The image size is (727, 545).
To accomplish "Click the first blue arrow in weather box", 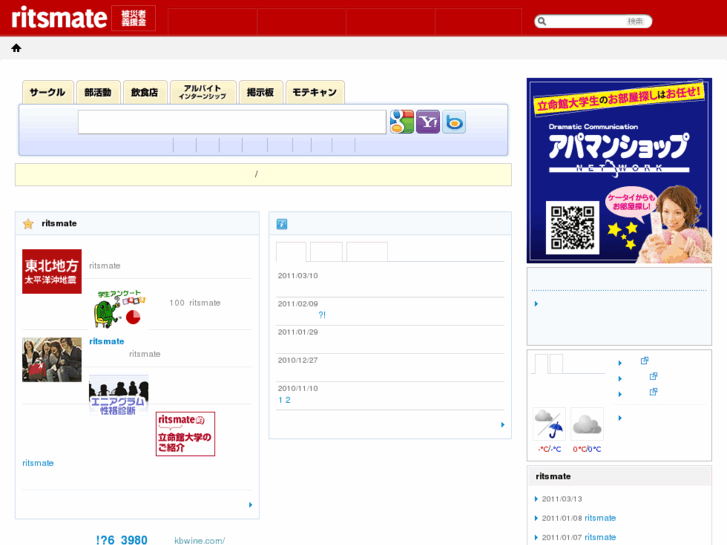I will coord(620,363).
